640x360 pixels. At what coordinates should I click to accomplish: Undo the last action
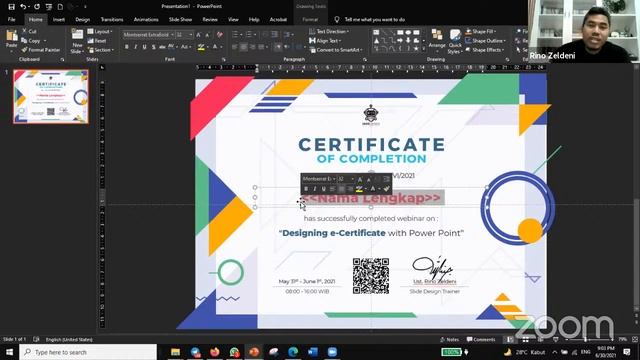click(23, 7)
